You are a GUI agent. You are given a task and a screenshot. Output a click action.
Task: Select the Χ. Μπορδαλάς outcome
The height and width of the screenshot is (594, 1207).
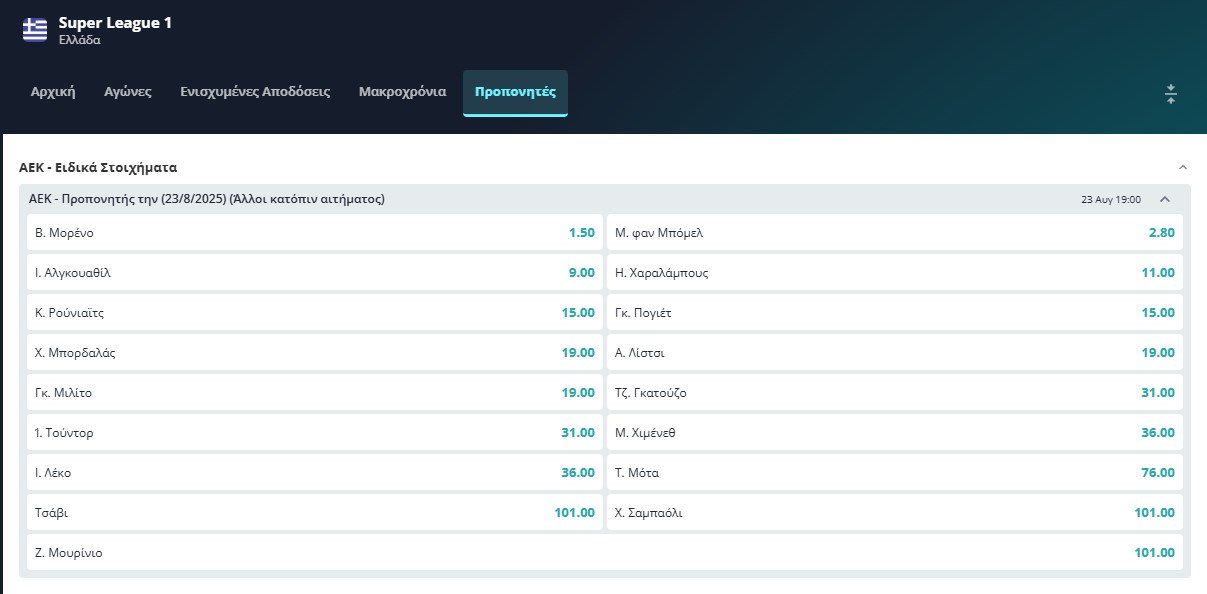pos(315,352)
